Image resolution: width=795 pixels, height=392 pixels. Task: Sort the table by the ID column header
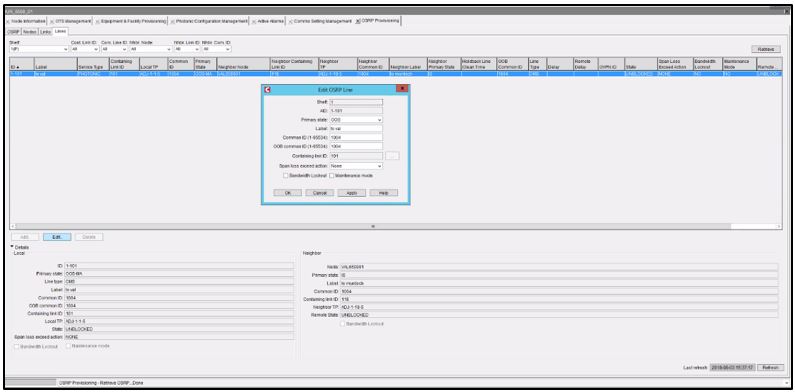pyautogui.click(x=21, y=64)
